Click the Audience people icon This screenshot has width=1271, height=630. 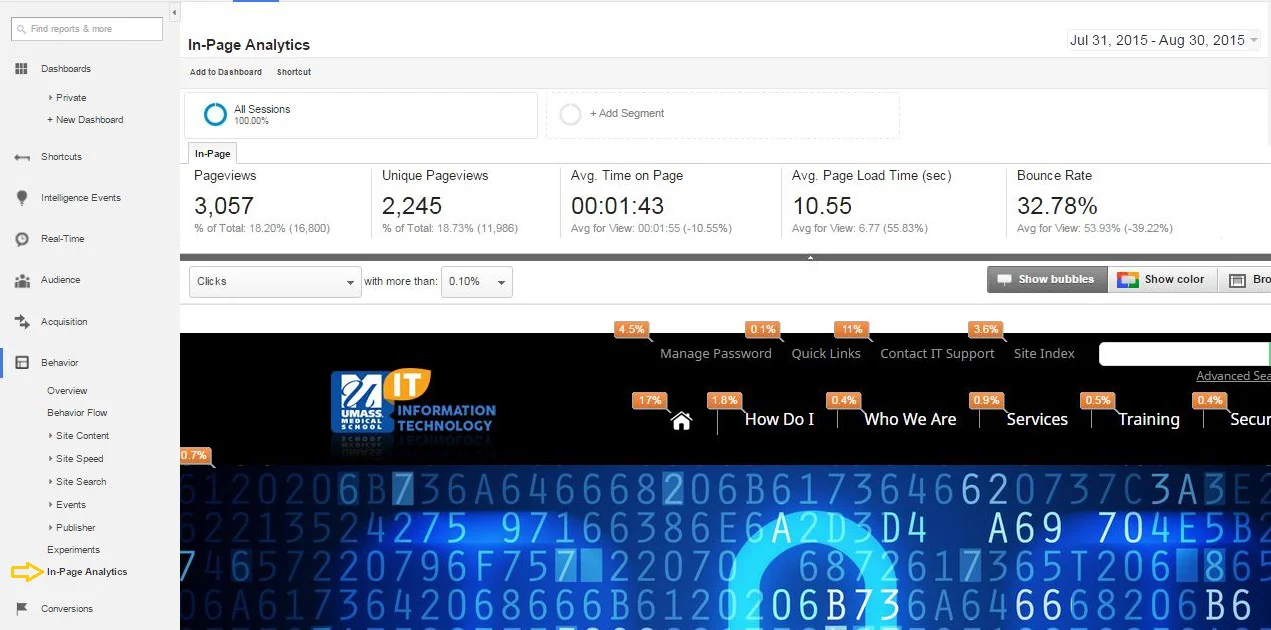(x=21, y=281)
